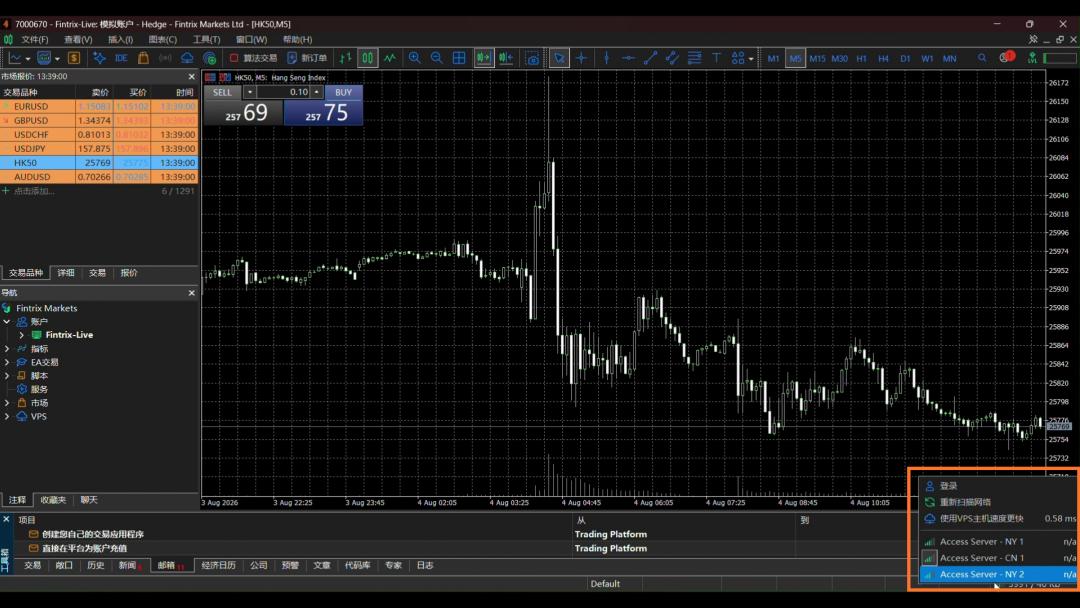
Task: Open notifications icon with red badge
Action: pyautogui.click(x=1006, y=58)
